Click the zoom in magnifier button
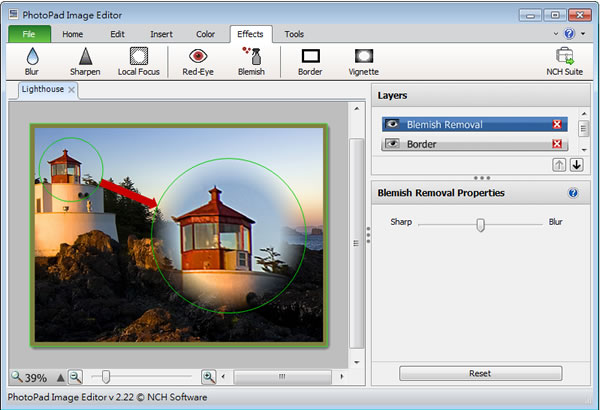 [208, 377]
